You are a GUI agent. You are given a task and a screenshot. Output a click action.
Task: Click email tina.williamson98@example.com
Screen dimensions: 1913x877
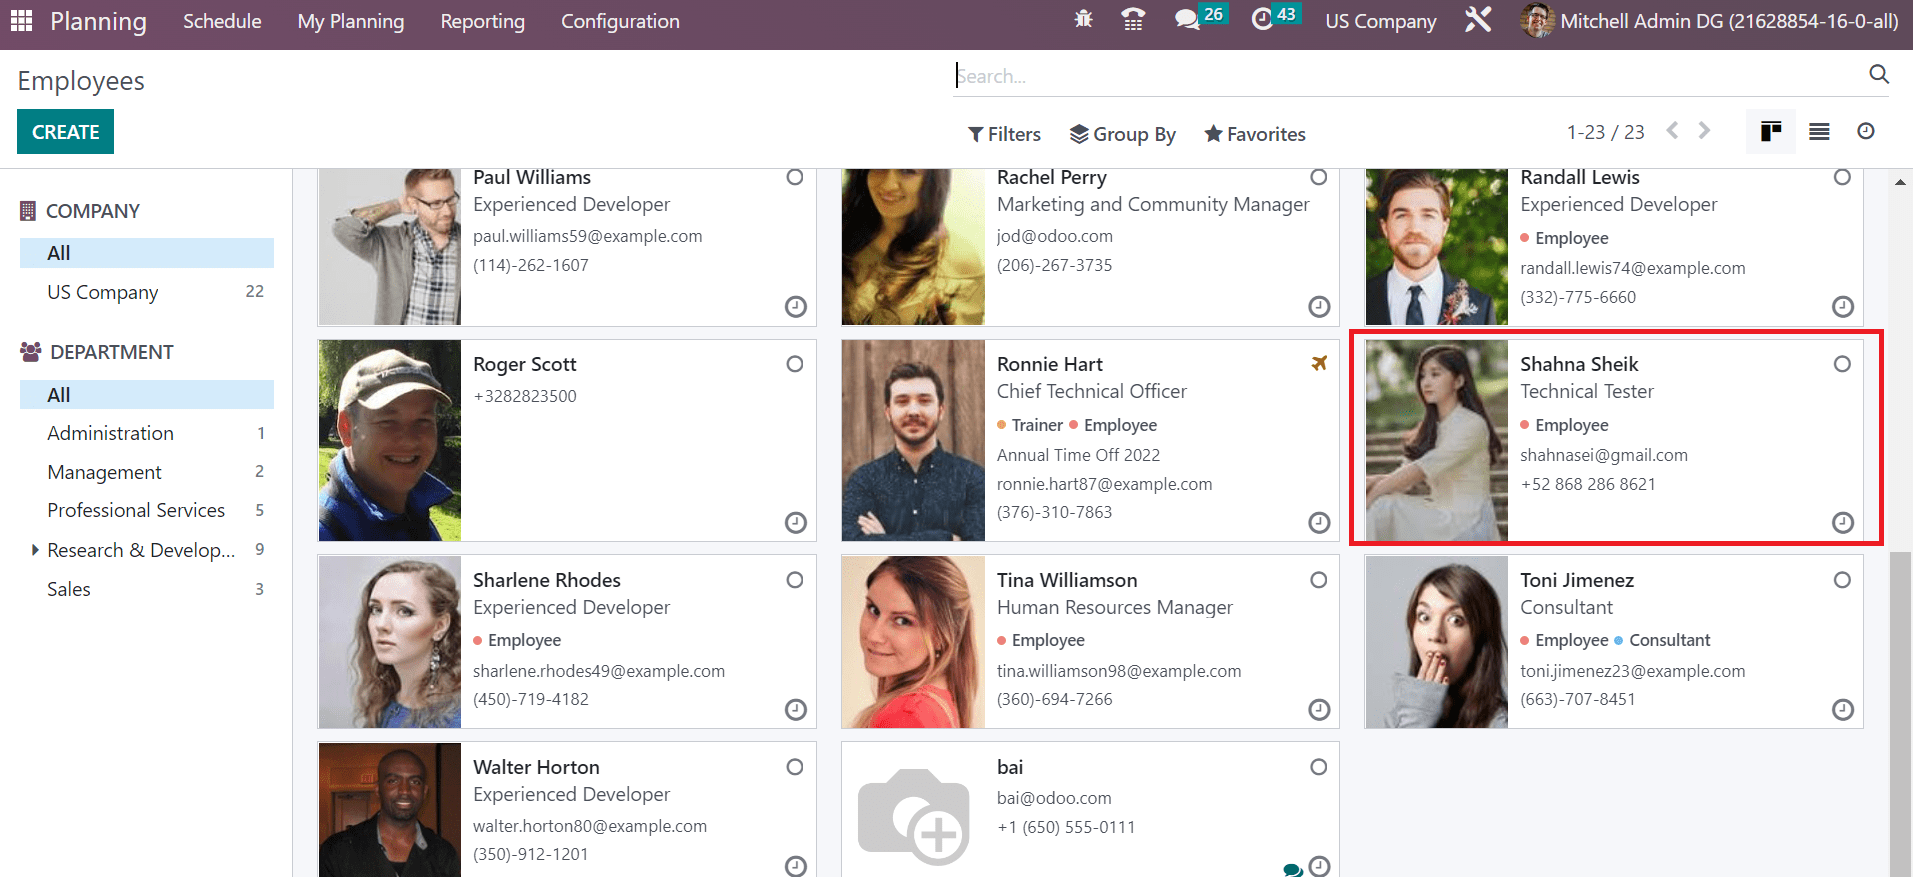(x=1118, y=671)
